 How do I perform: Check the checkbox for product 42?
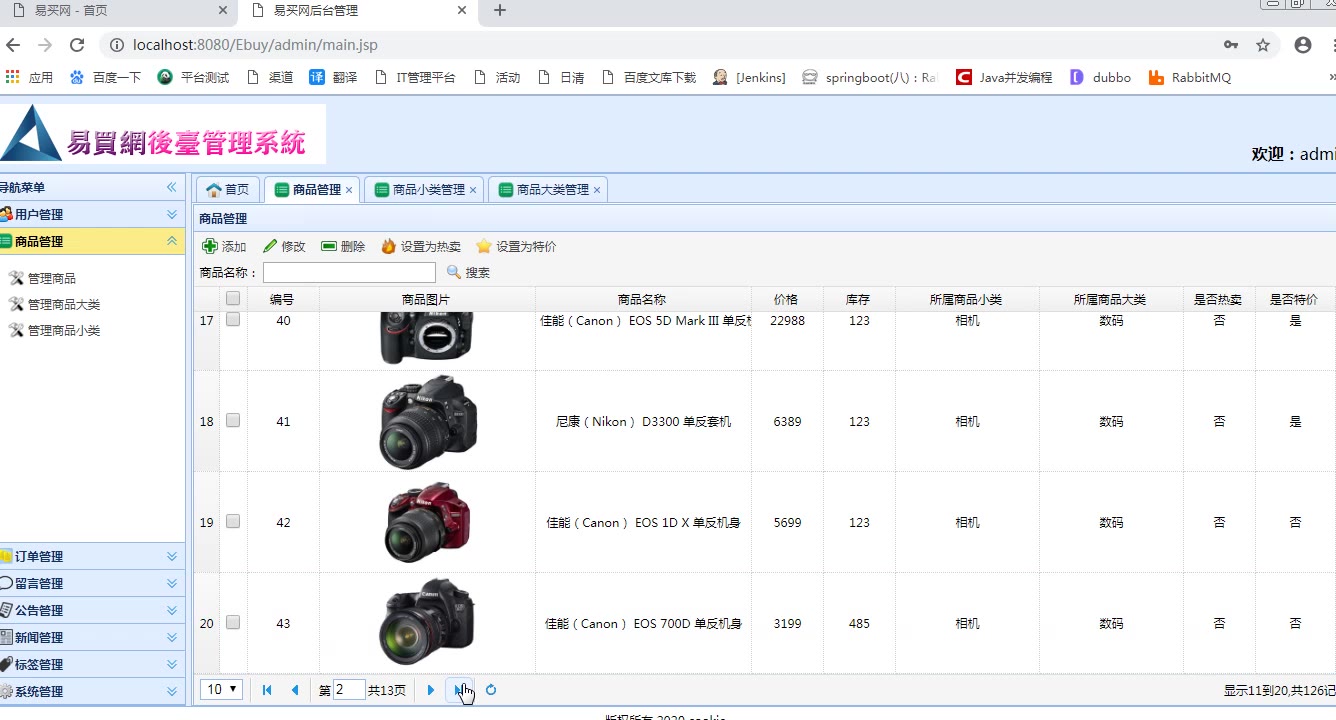pyautogui.click(x=233, y=521)
